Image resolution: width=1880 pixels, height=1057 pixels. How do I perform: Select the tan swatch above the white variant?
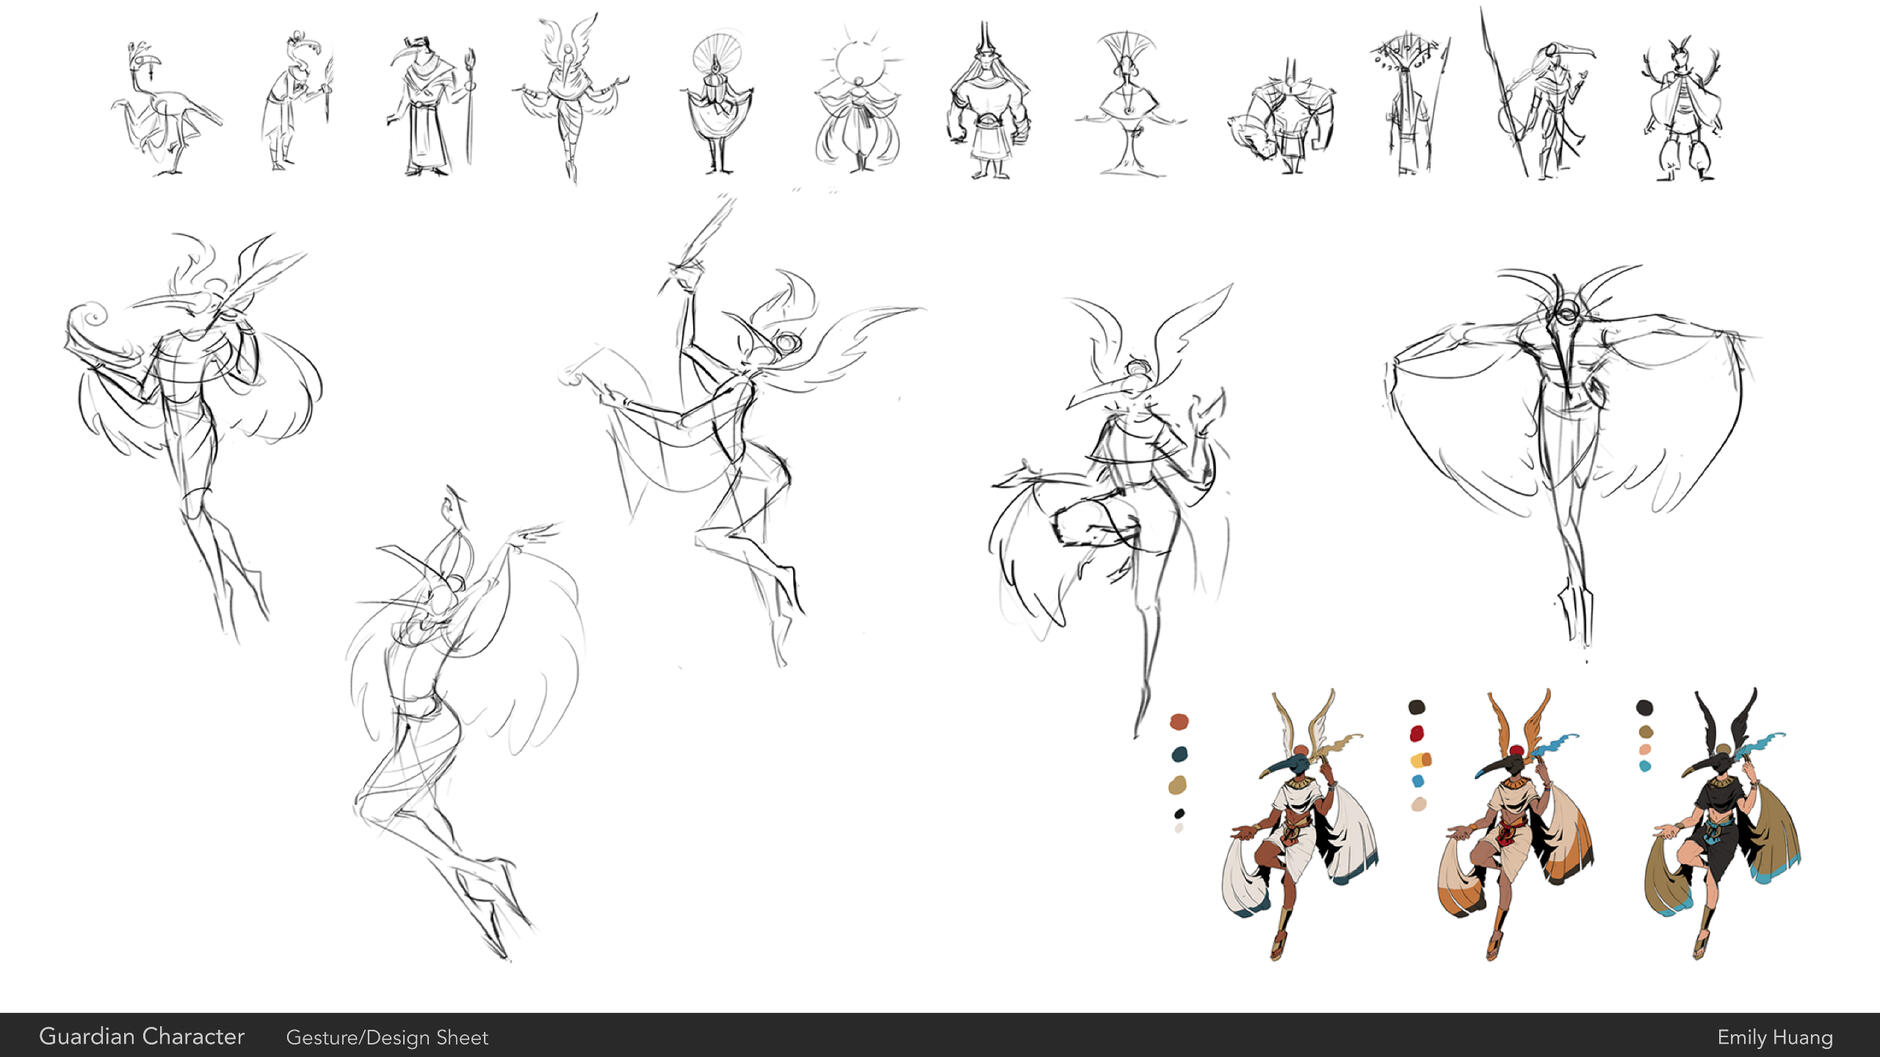click(1178, 785)
